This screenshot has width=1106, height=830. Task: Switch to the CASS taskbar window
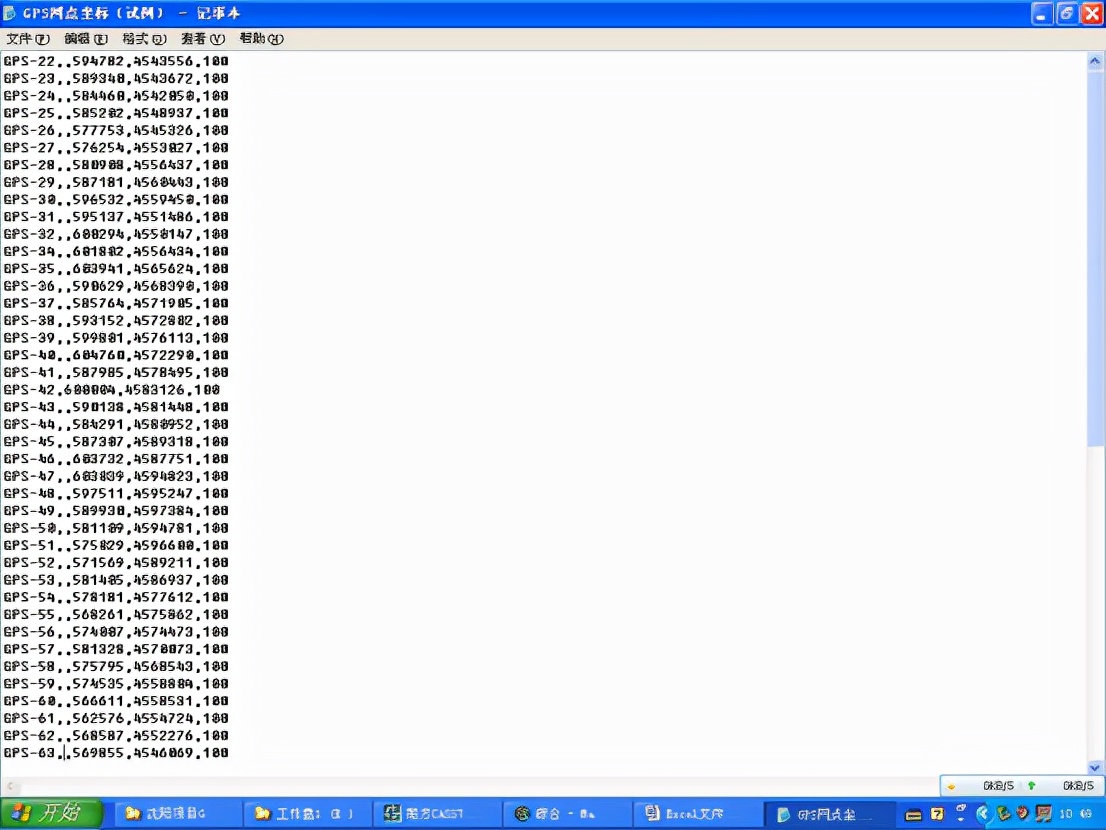[436, 814]
